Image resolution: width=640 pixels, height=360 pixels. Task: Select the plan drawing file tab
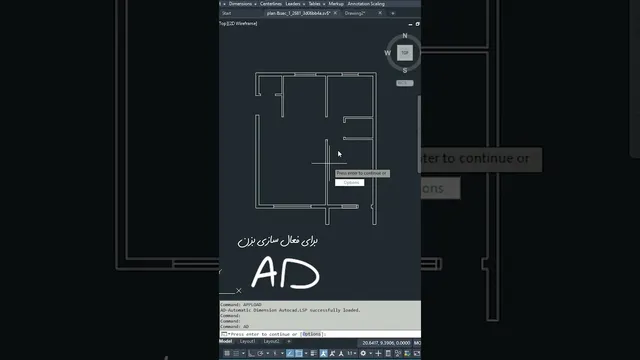click(298, 13)
